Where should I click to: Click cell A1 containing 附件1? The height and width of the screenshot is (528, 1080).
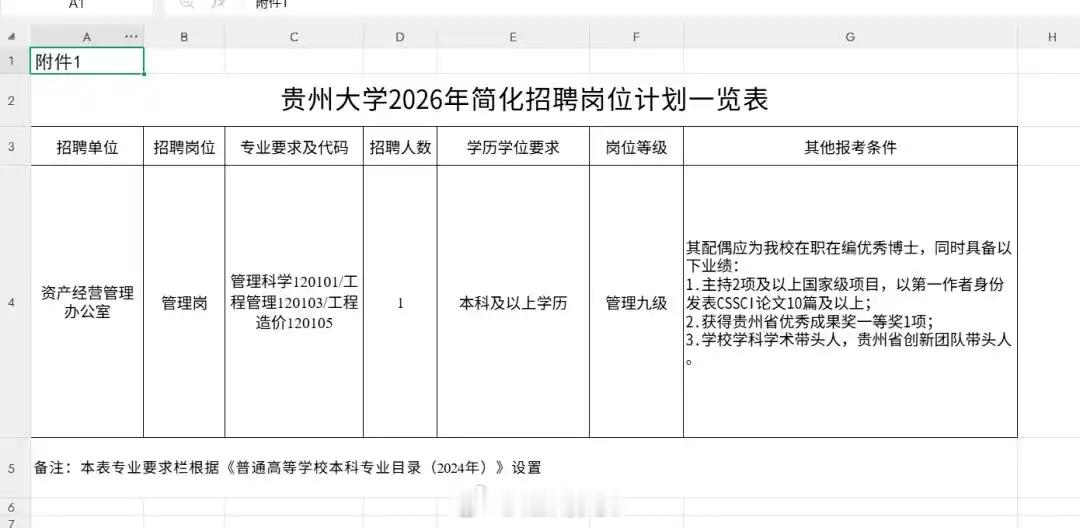tap(87, 61)
